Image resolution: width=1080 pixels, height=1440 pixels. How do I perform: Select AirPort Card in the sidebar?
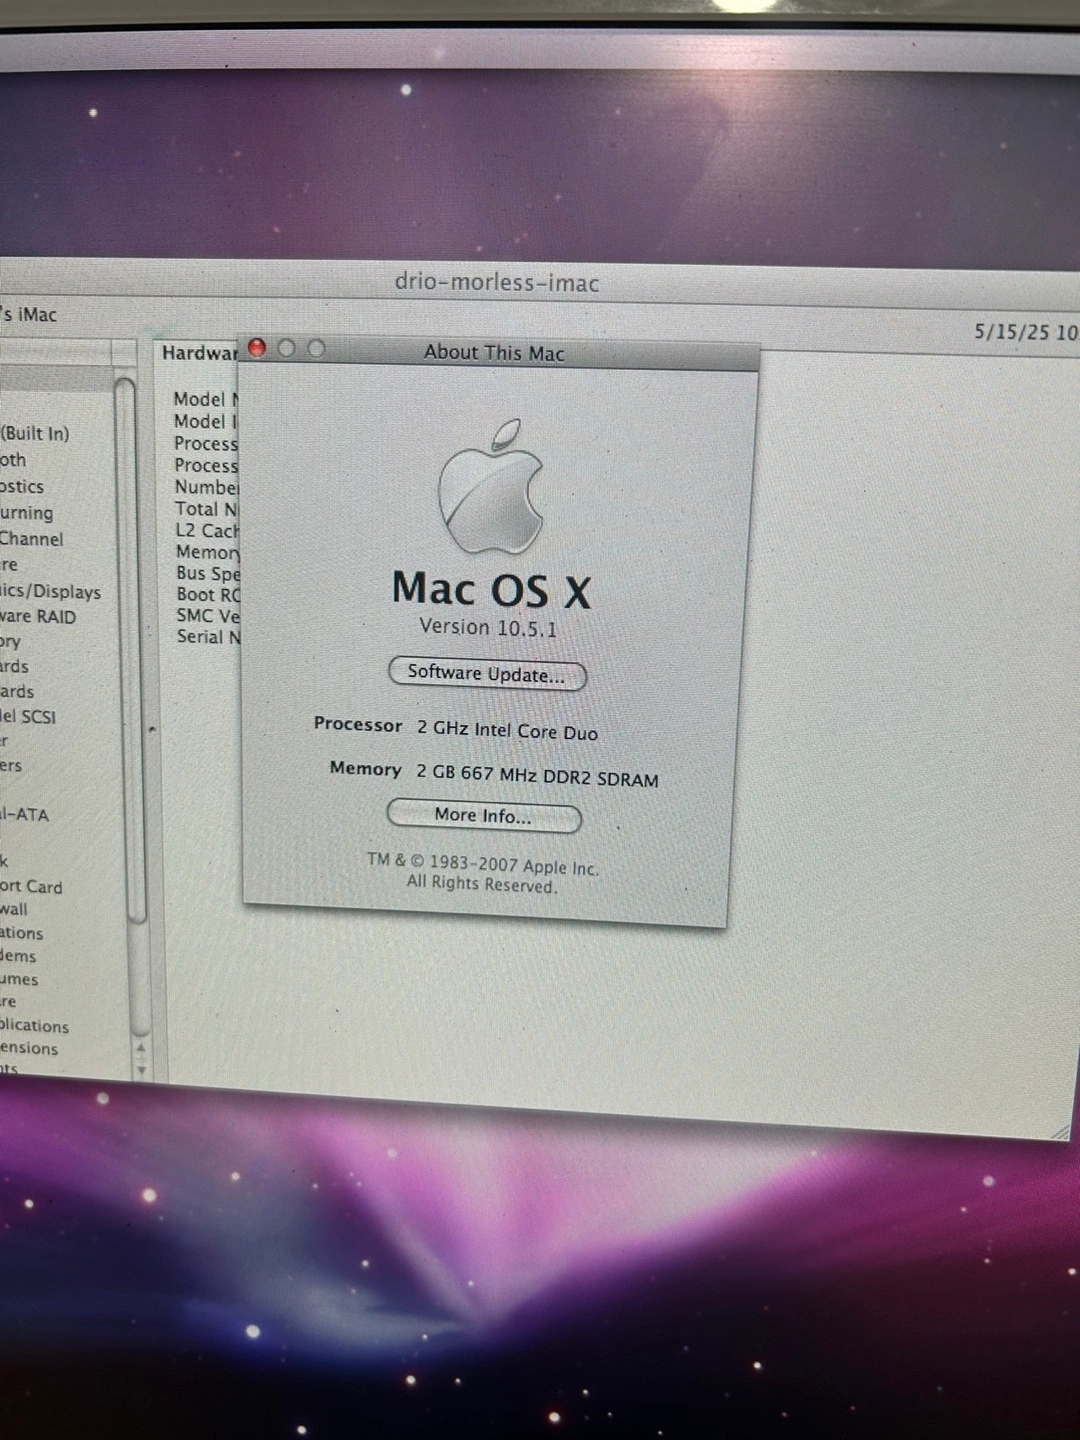tap(31, 887)
